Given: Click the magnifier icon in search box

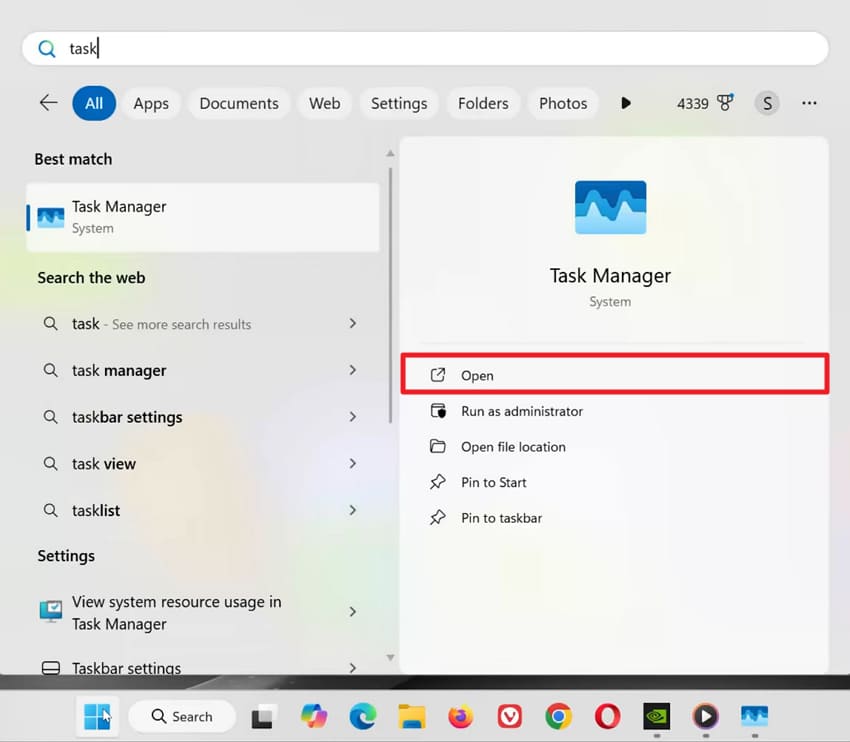Looking at the screenshot, I should (x=47, y=49).
